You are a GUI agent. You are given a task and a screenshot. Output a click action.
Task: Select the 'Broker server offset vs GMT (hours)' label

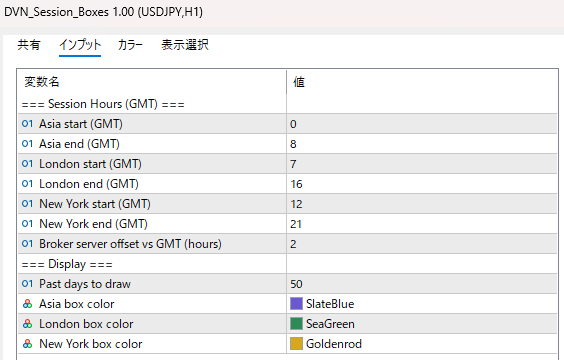click(130, 244)
